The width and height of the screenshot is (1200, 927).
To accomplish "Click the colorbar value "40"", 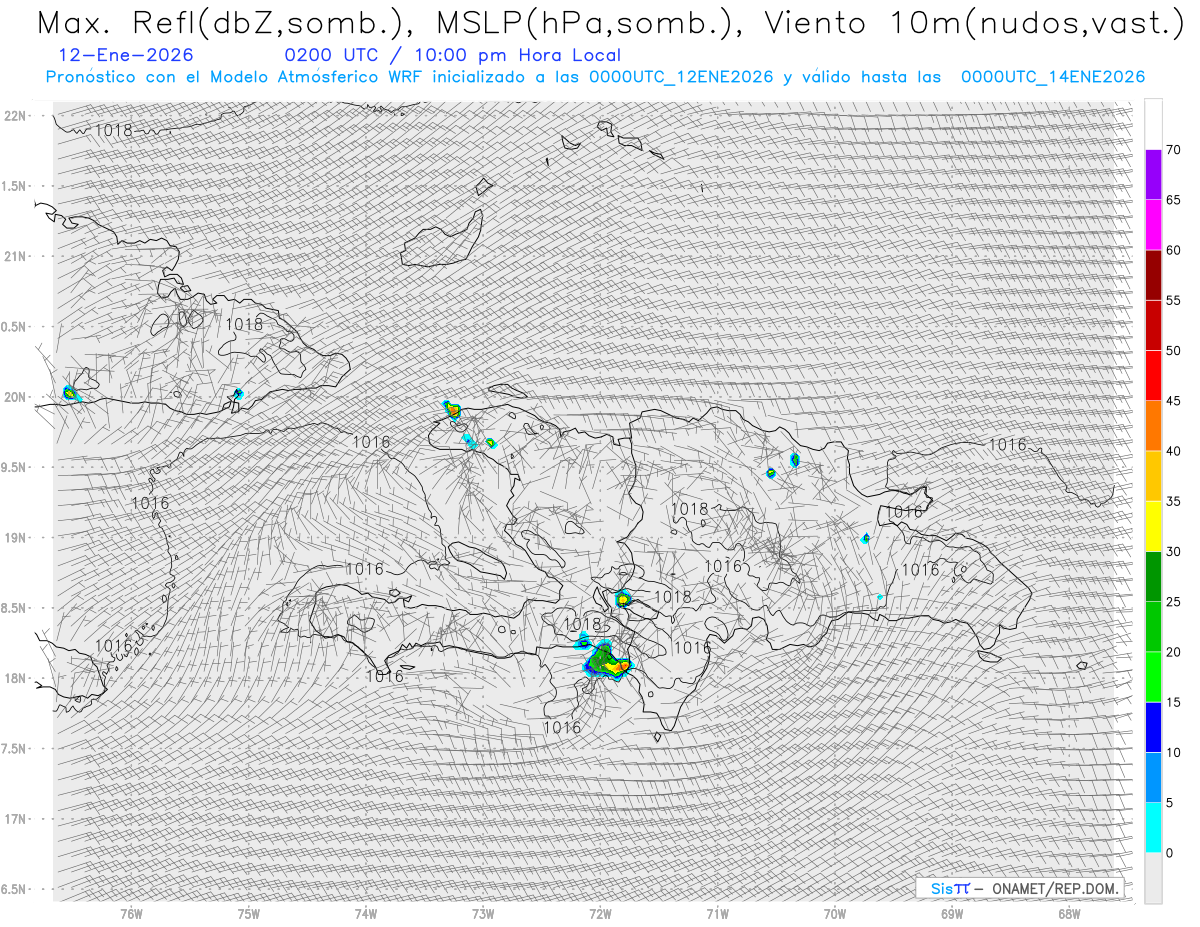I will 1173,451.
